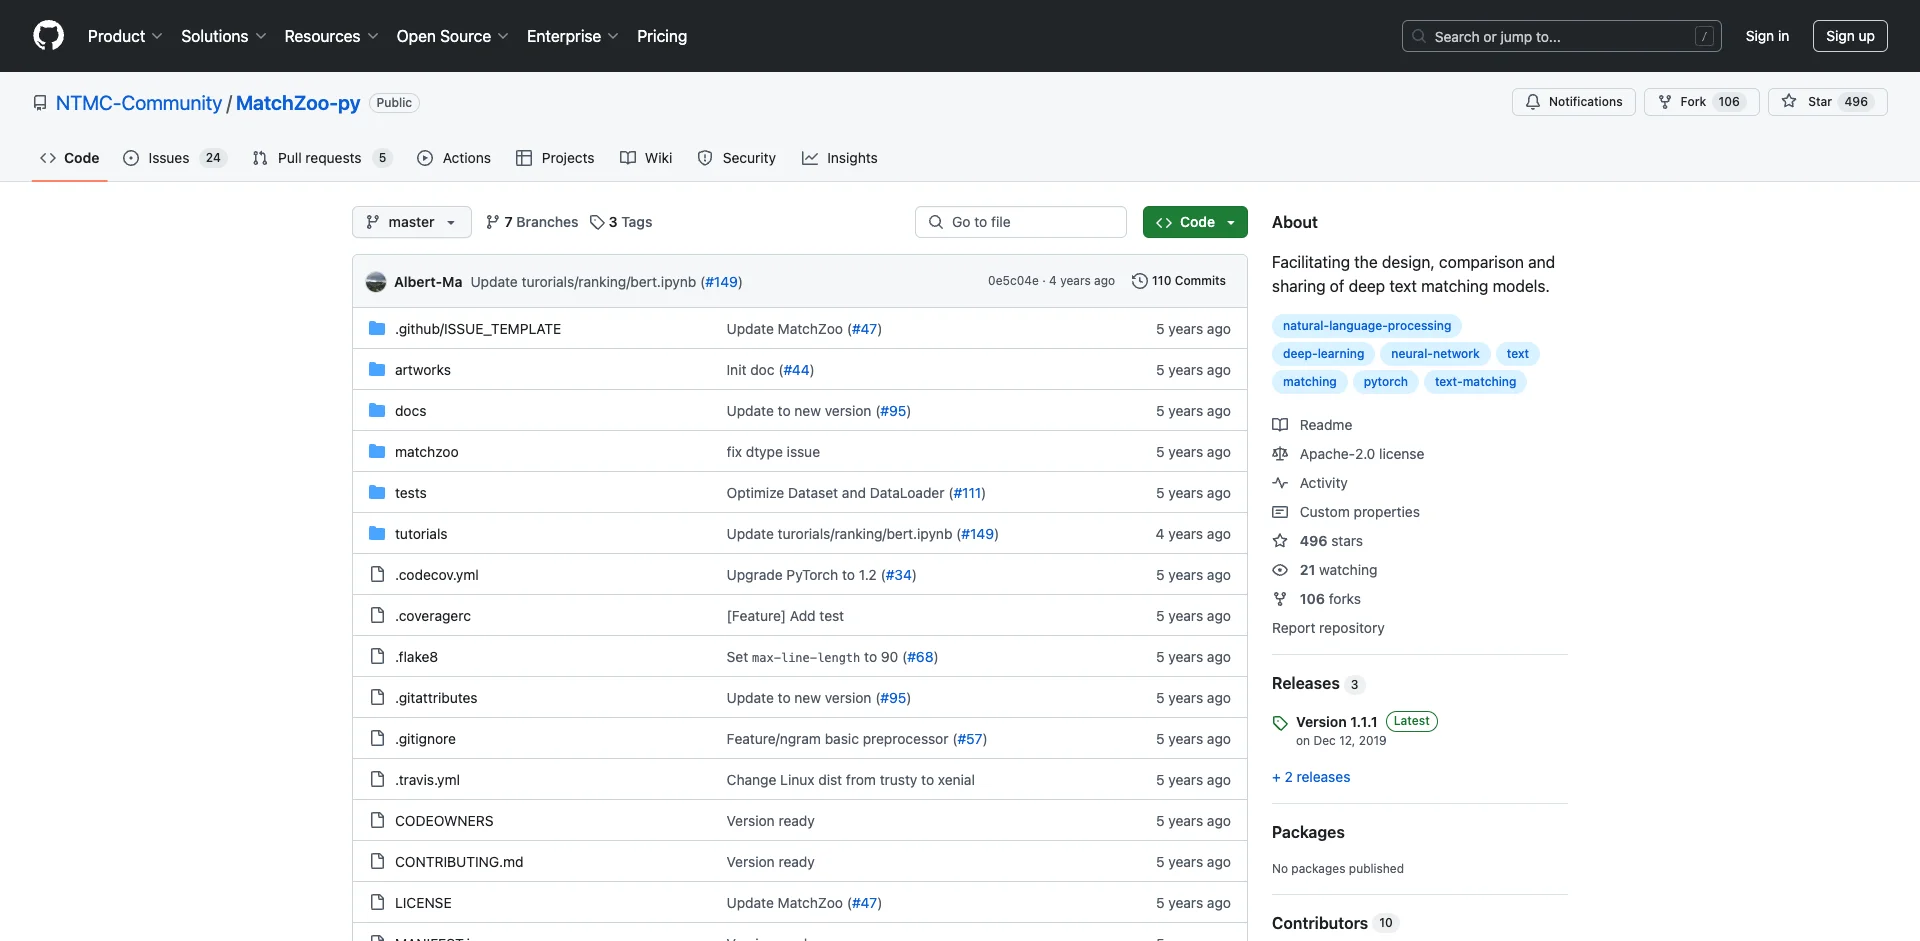Click the CODEOWNERS file icon
Image resolution: width=1920 pixels, height=941 pixels.
click(x=377, y=820)
